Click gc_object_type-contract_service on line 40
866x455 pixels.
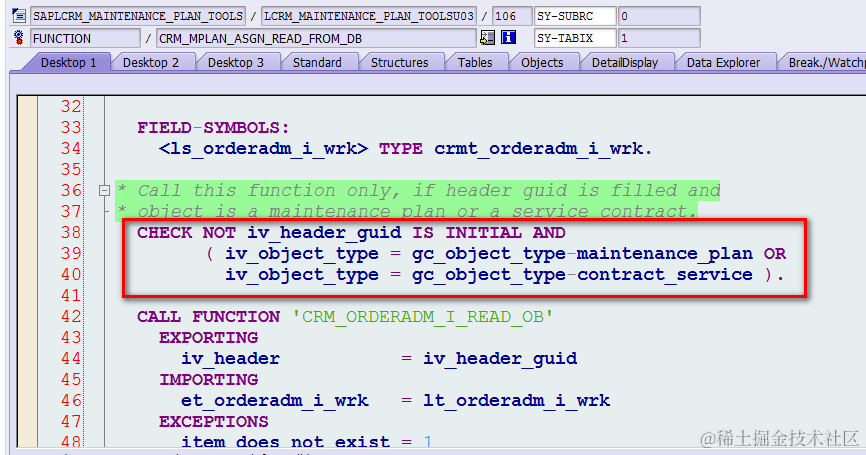[x=582, y=274]
